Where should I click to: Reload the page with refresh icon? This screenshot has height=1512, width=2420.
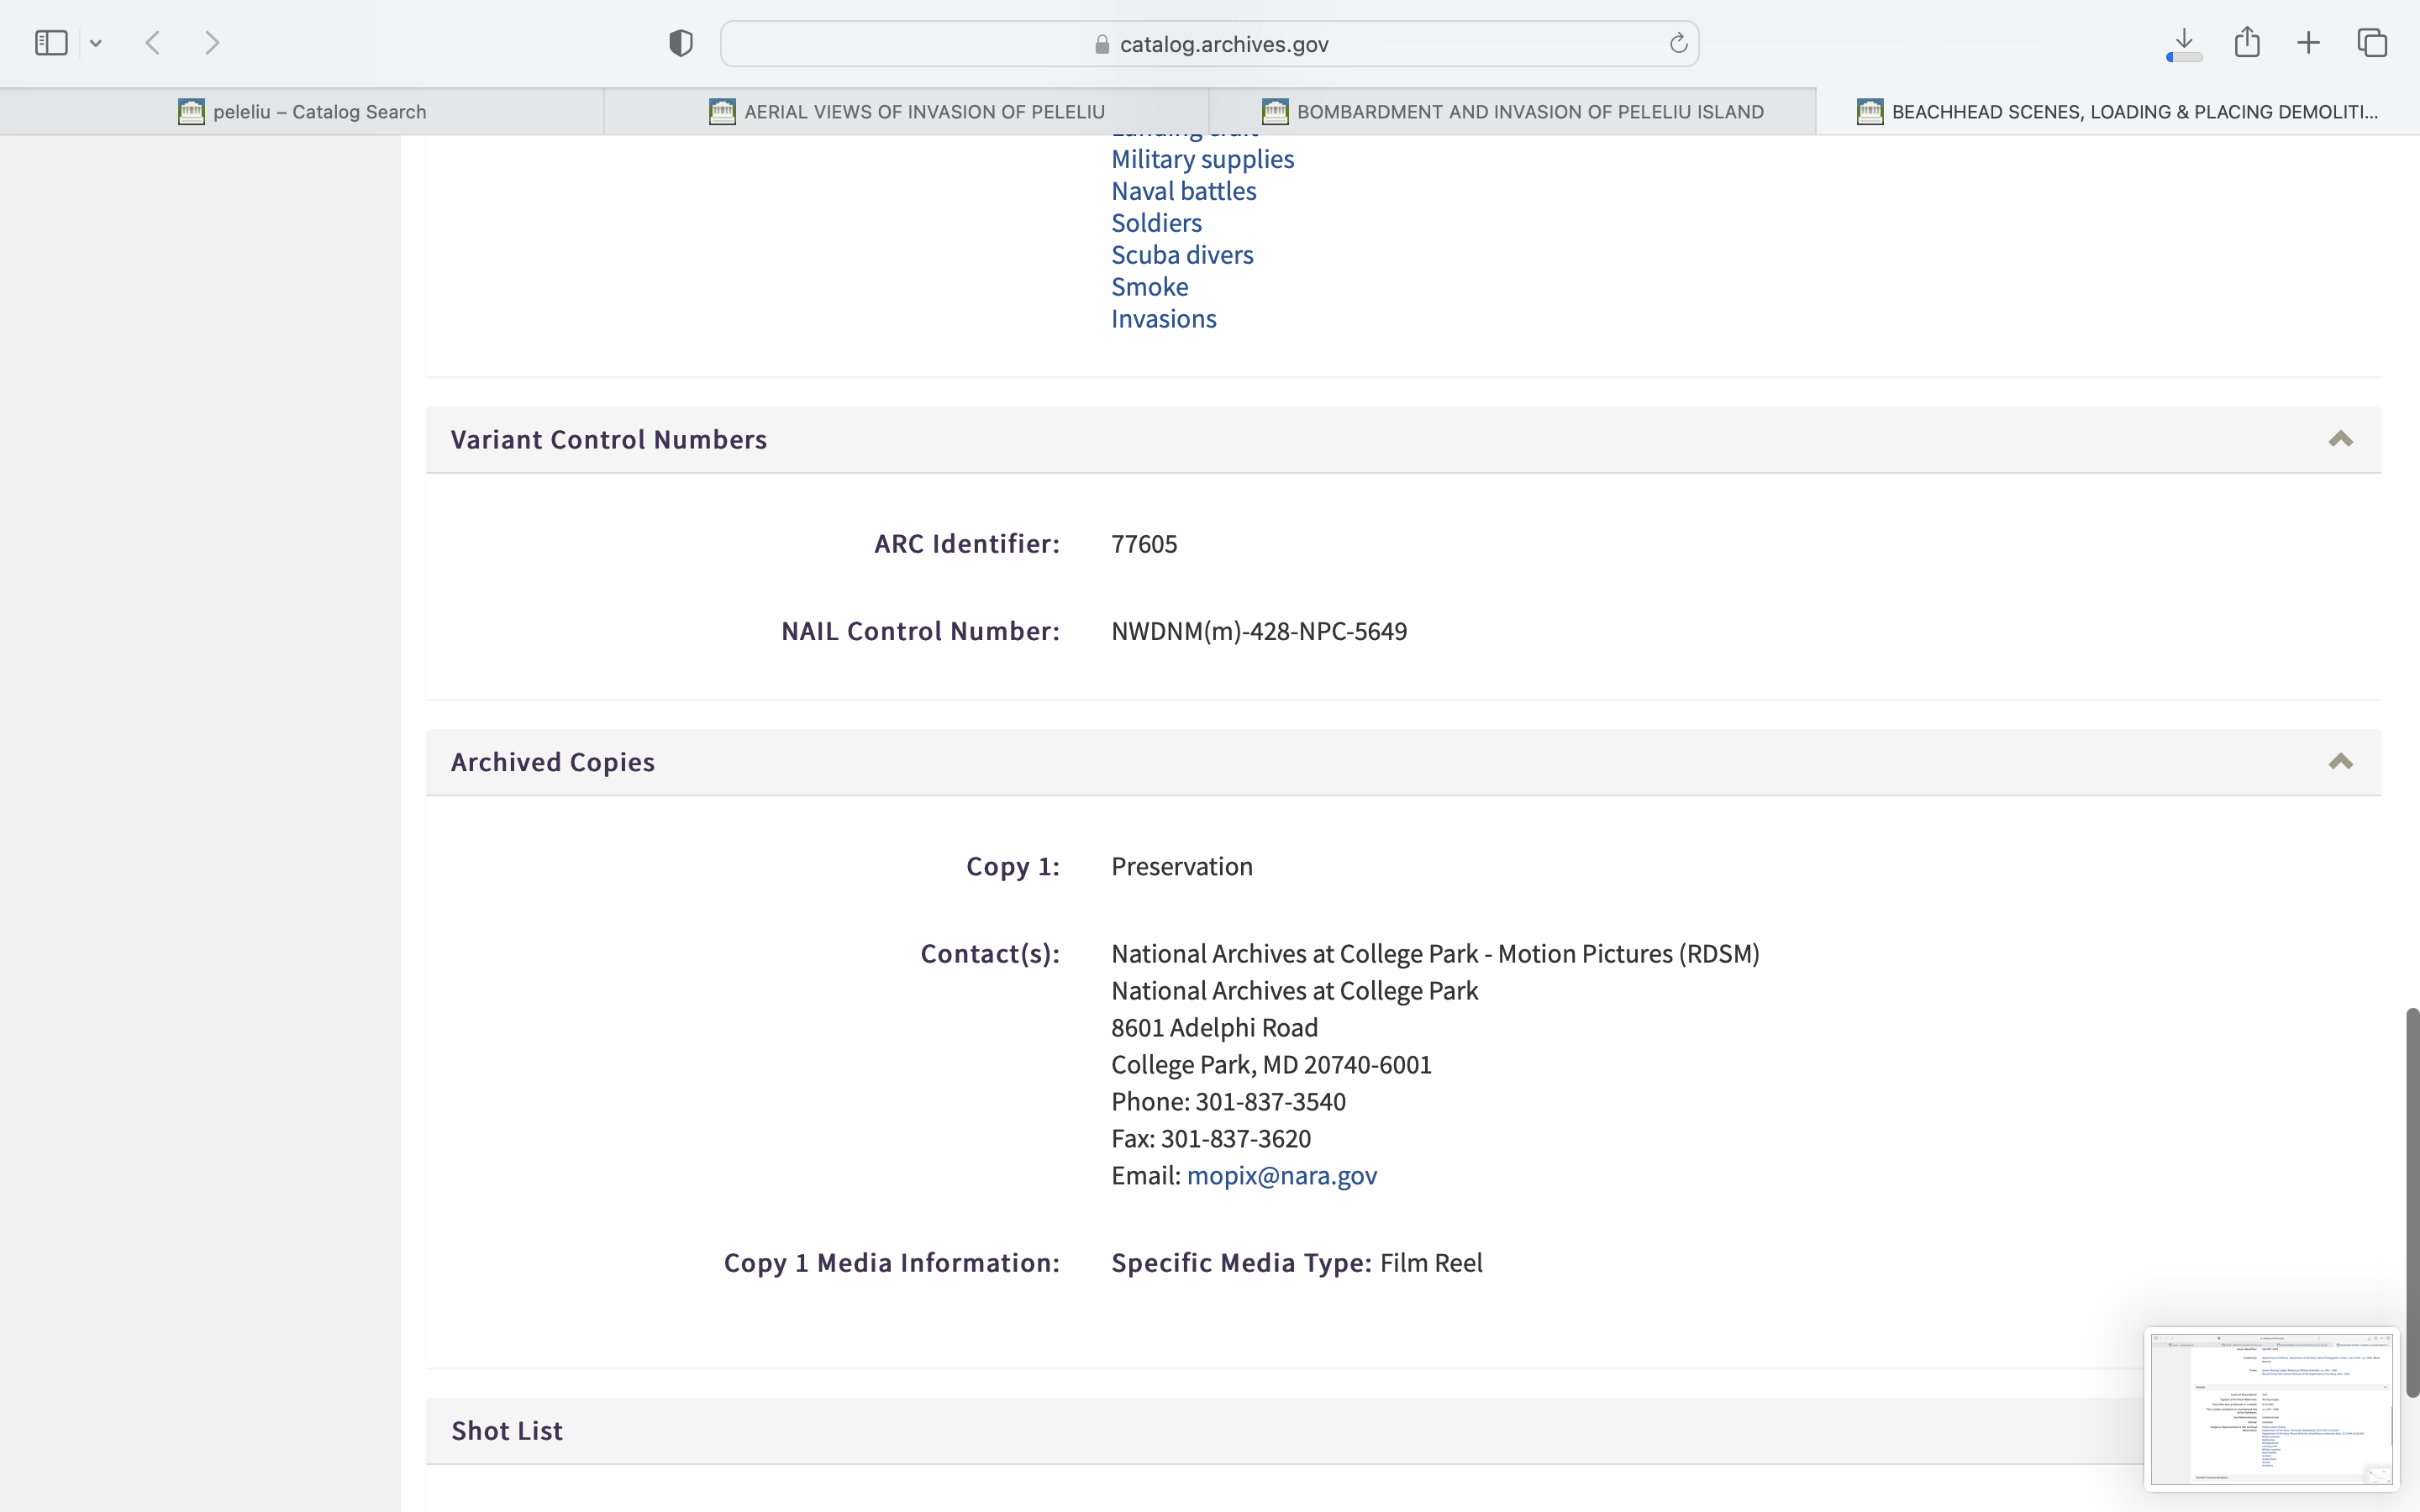1678,43
